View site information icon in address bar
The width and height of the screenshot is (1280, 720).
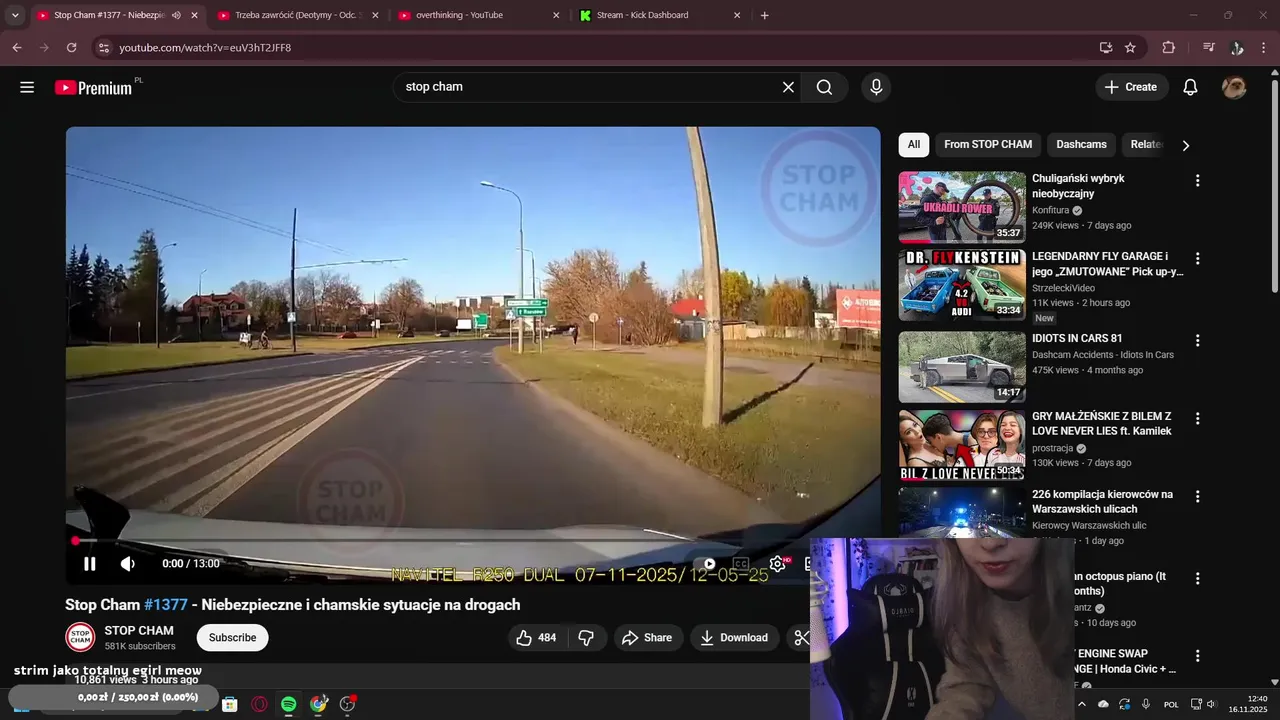pos(103,47)
